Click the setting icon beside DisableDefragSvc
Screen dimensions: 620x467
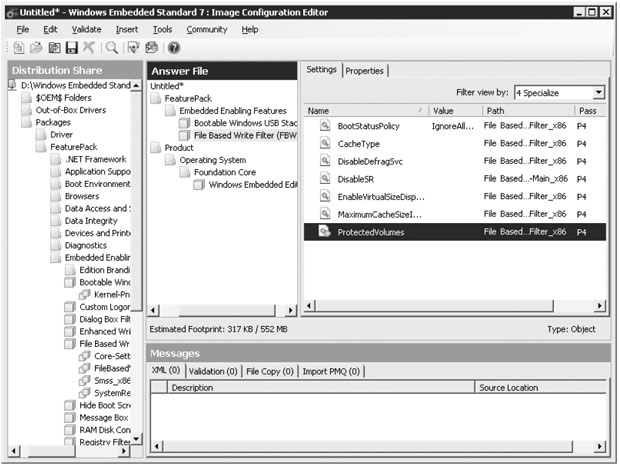tap(325, 161)
